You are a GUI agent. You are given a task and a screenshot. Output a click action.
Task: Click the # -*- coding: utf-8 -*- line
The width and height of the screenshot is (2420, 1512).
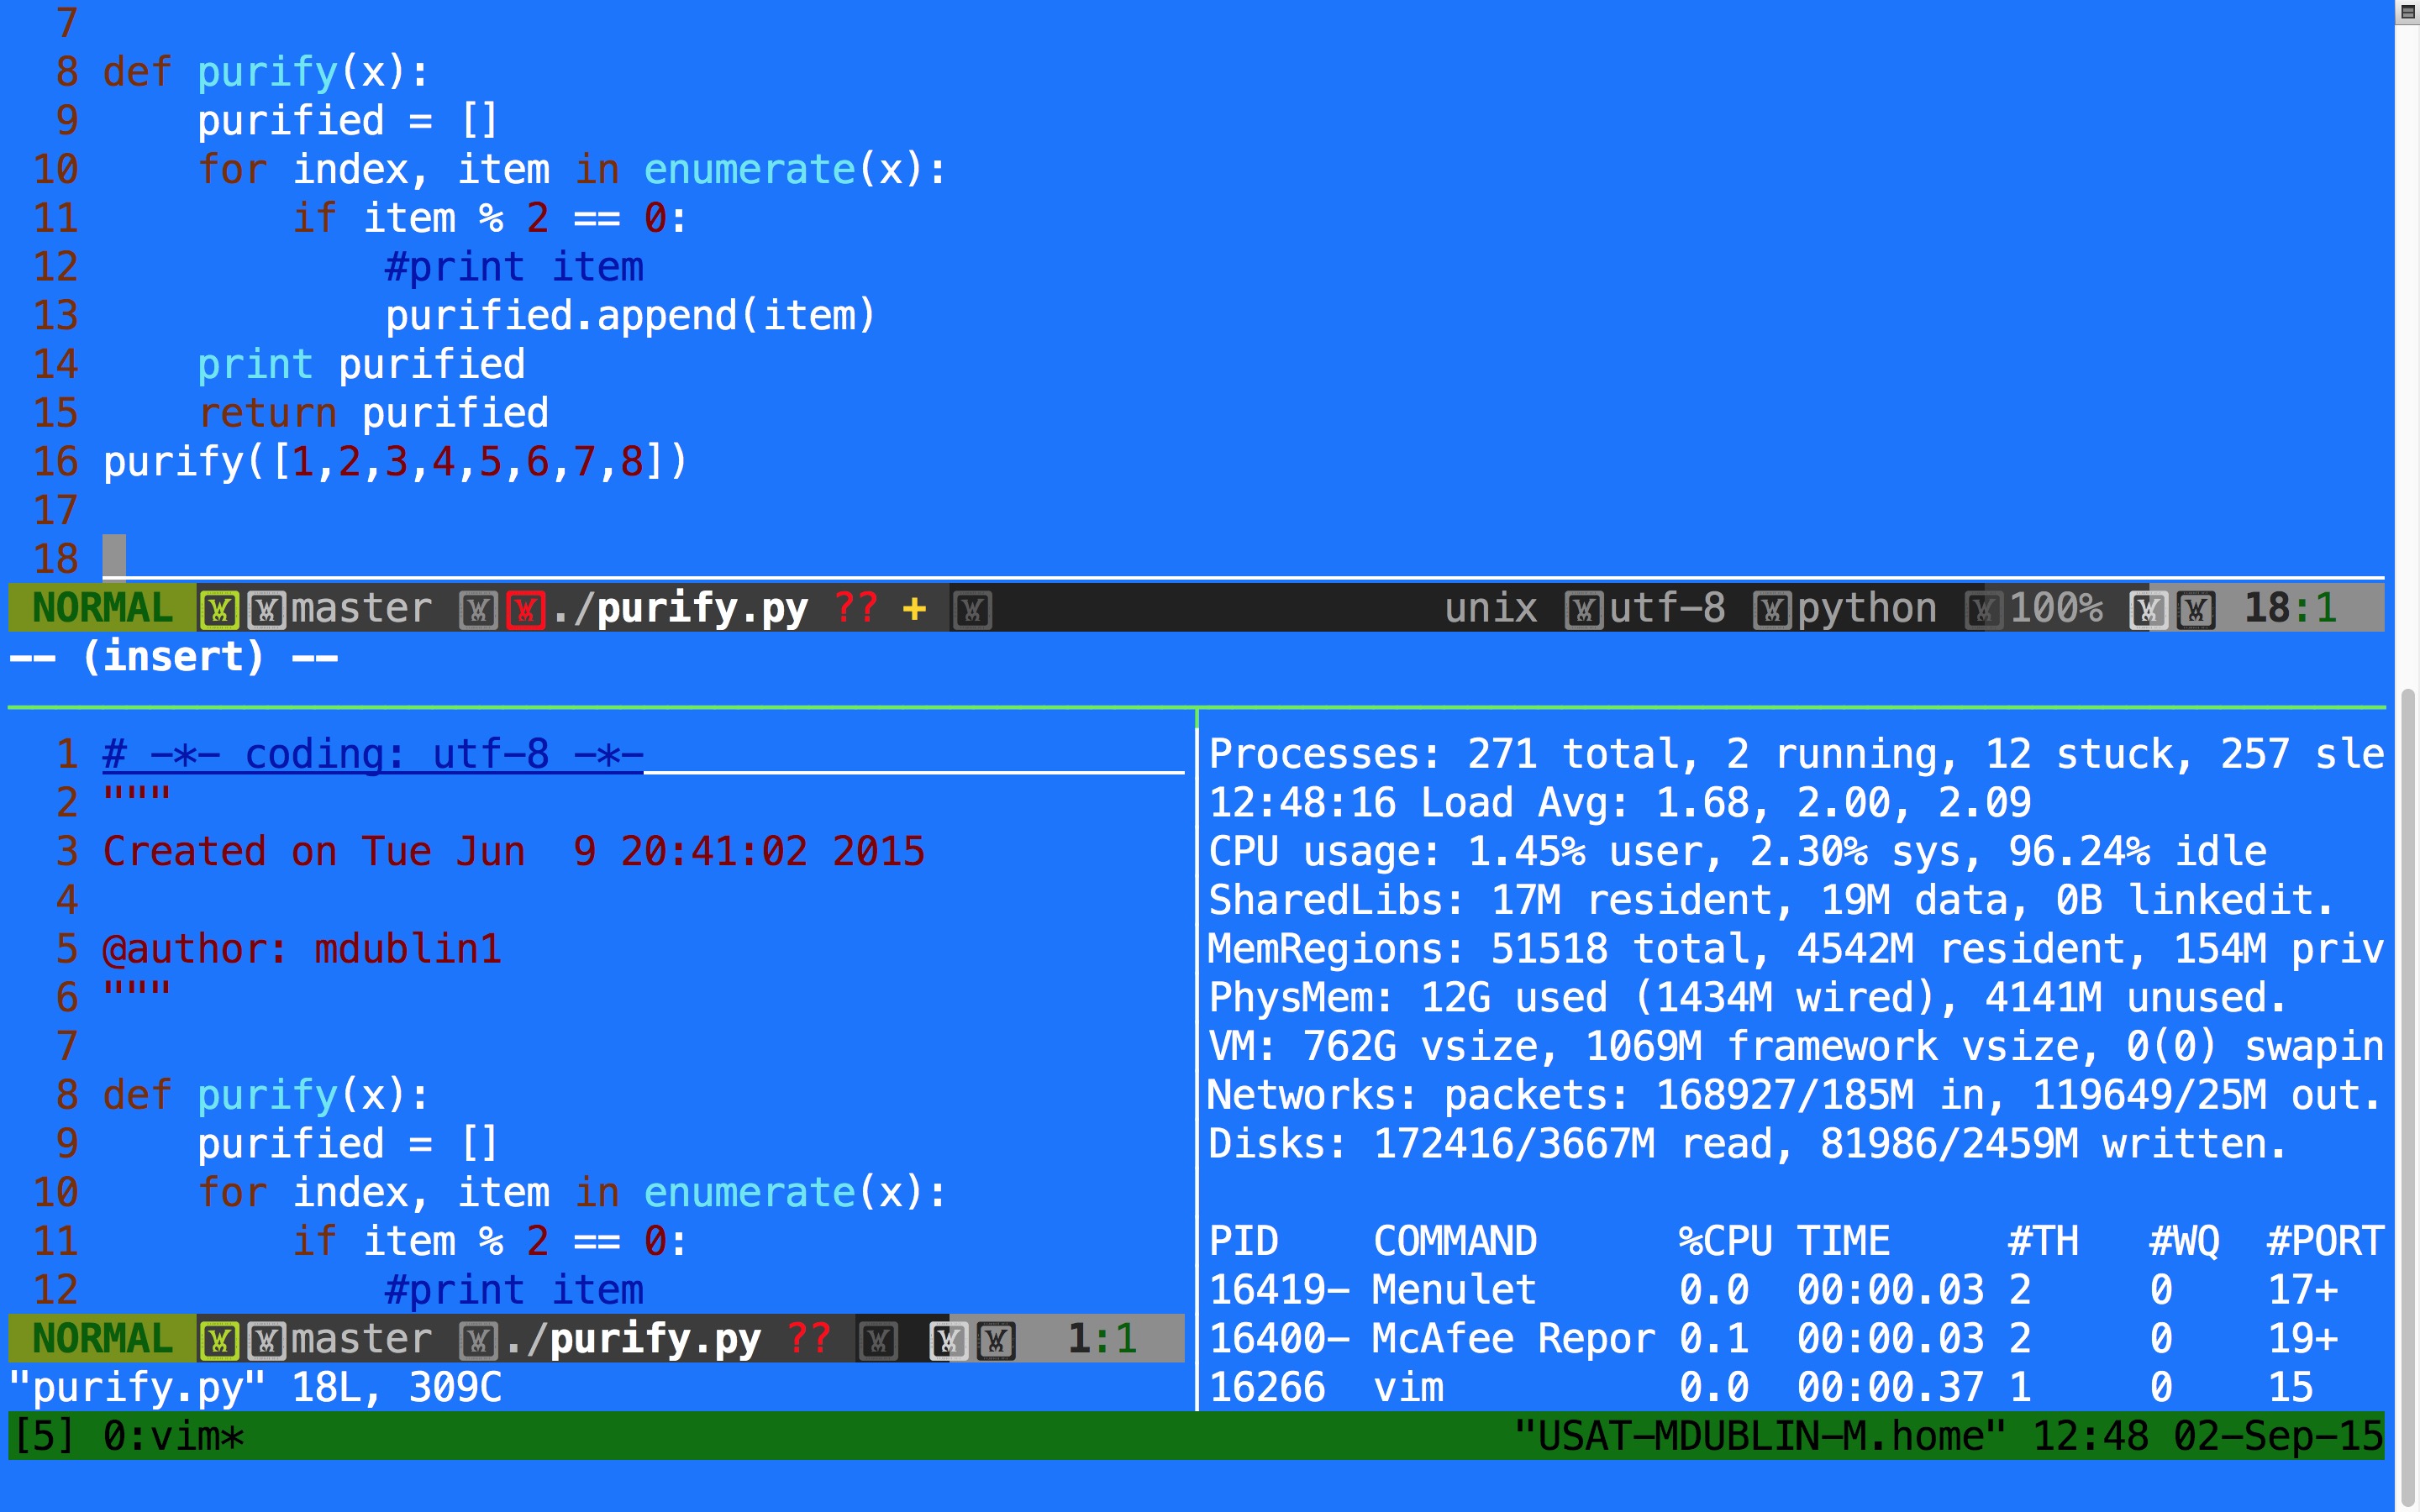373,754
